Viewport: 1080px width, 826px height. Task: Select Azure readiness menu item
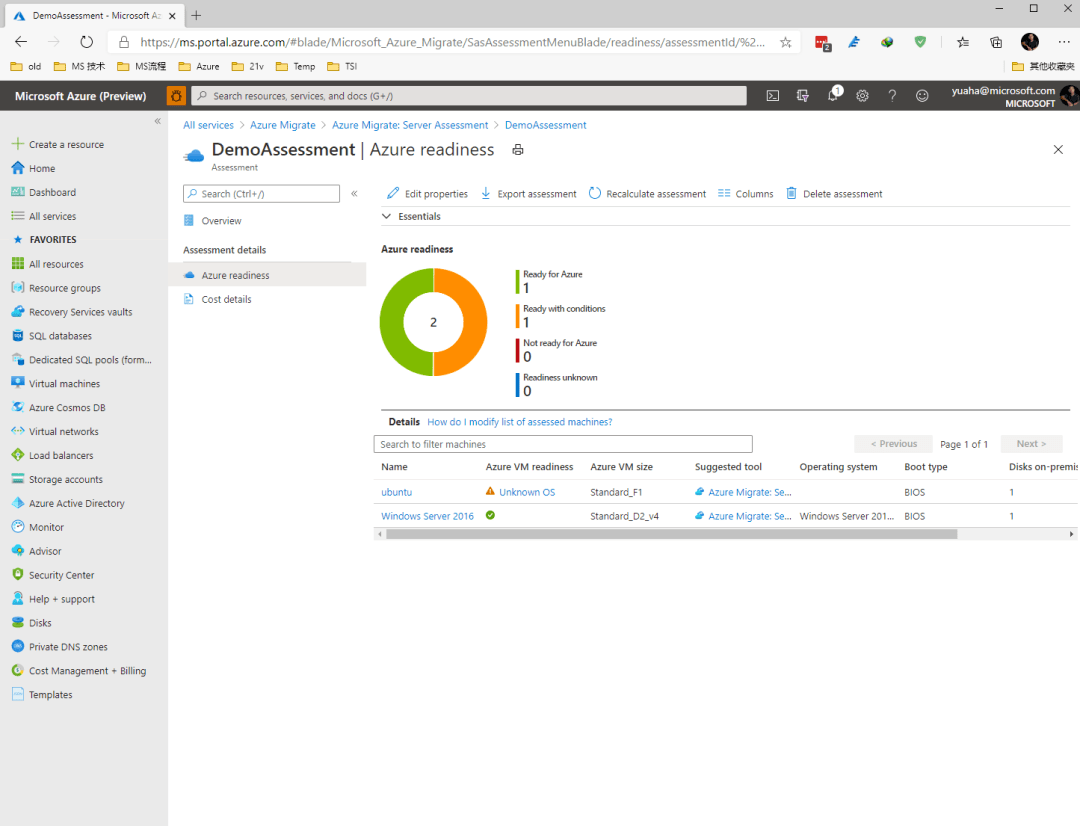[x=267, y=275]
